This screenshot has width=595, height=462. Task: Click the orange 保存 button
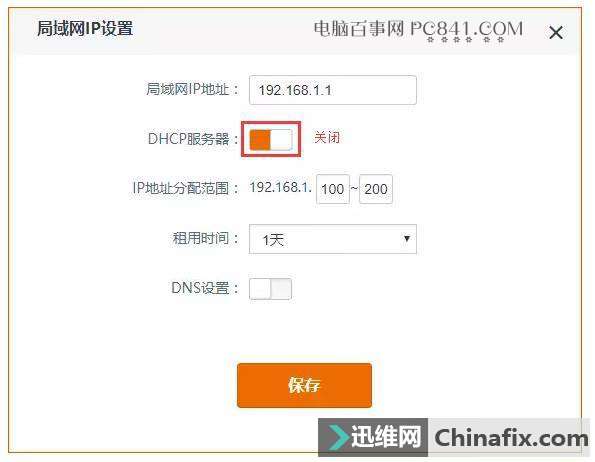(x=304, y=385)
